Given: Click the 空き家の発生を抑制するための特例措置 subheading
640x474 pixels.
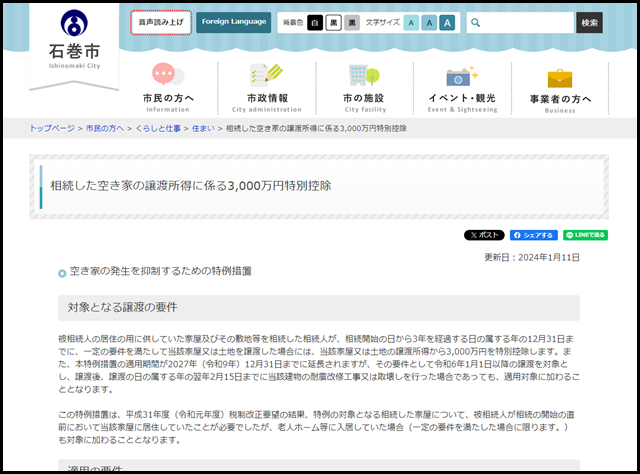Looking at the screenshot, I should click(160, 271).
